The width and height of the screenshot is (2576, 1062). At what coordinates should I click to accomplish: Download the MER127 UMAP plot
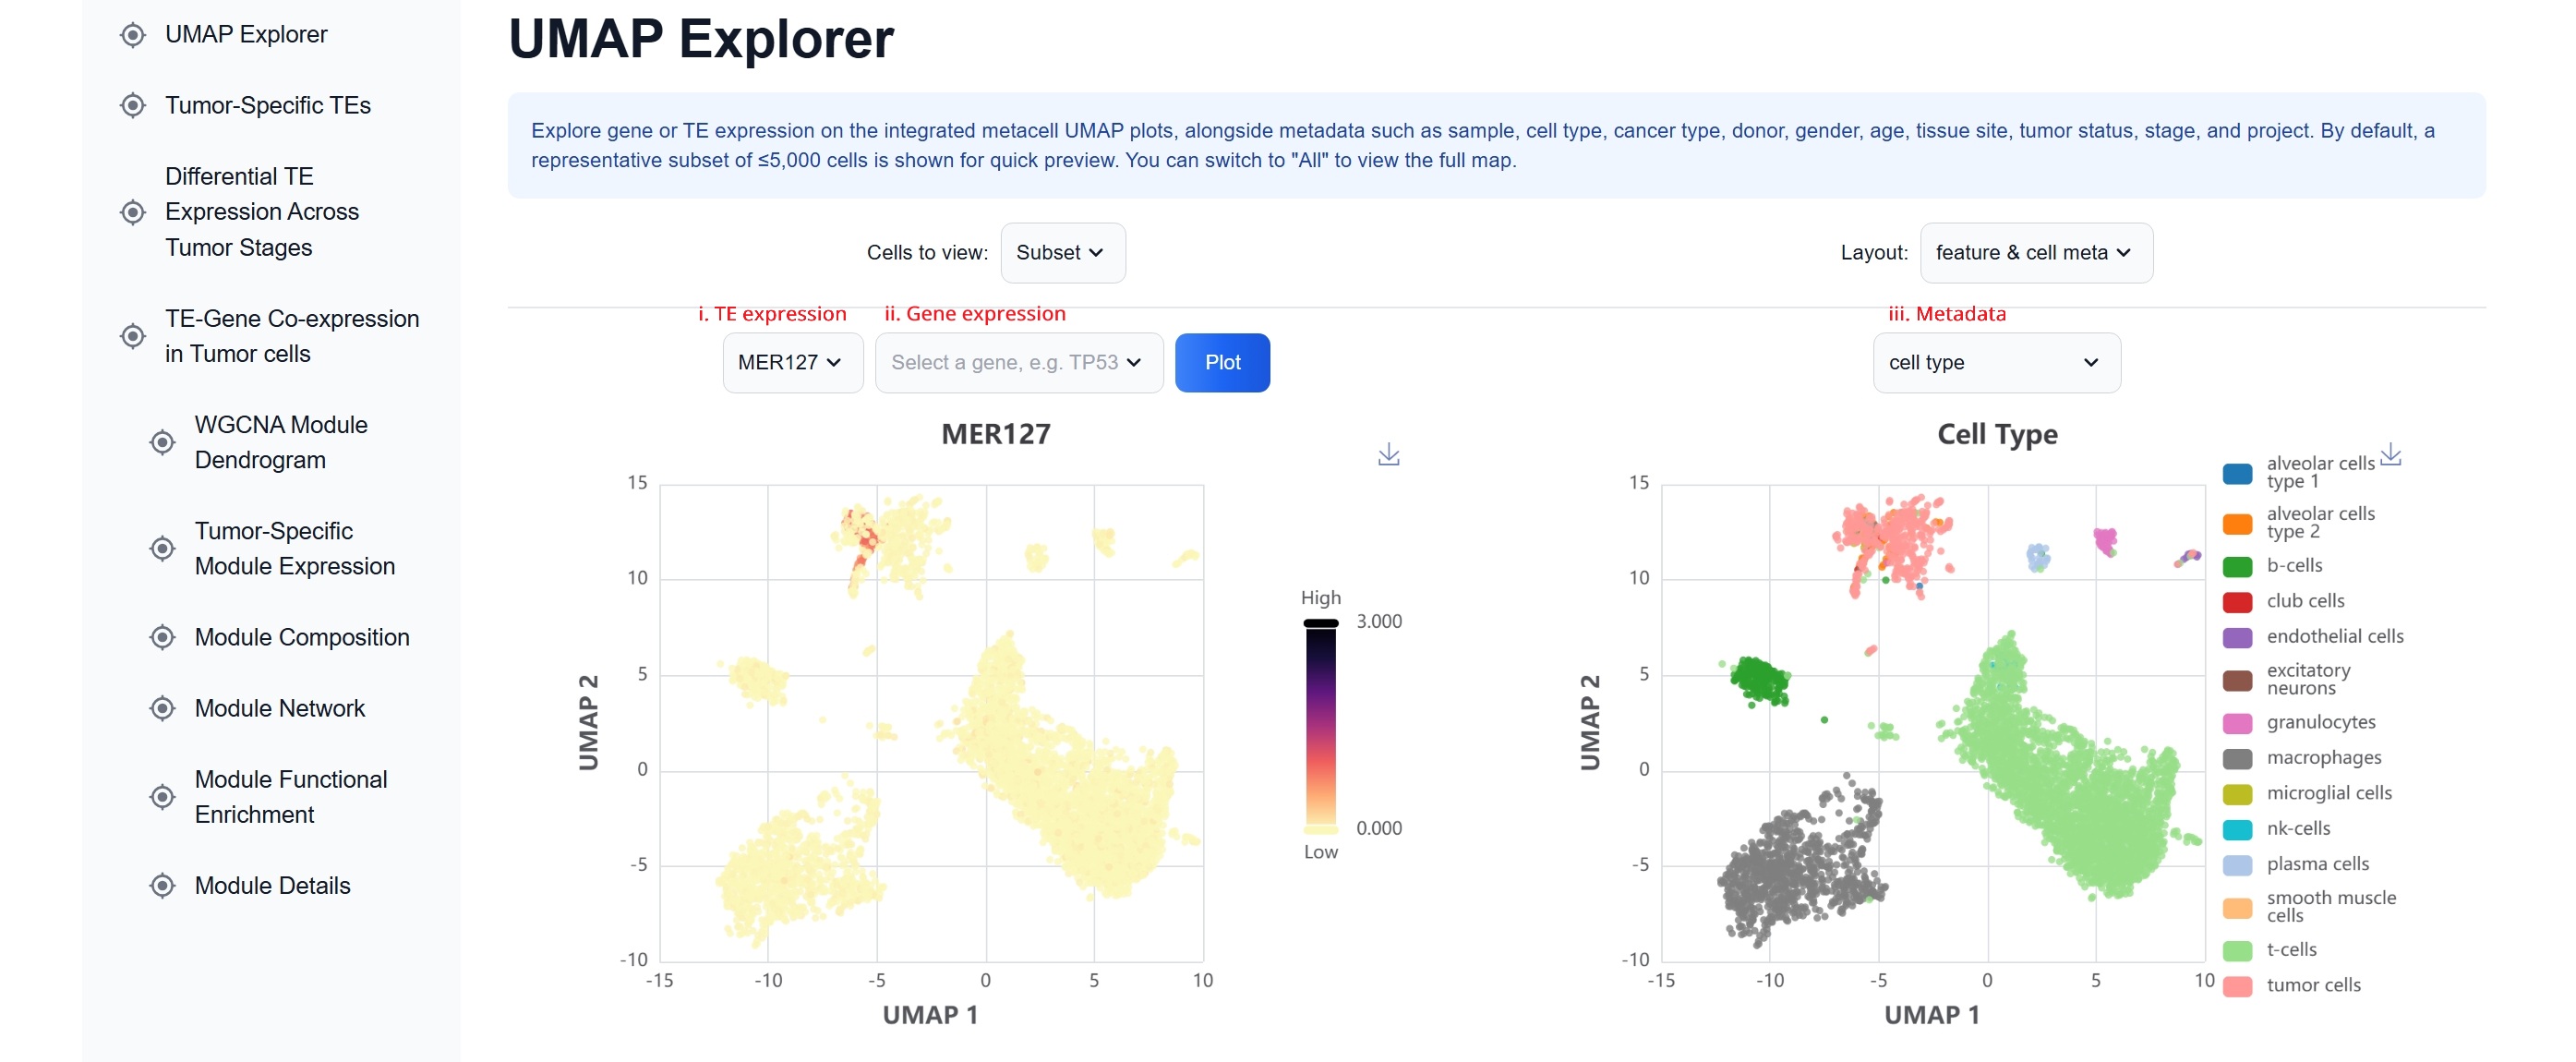pyautogui.click(x=1388, y=454)
